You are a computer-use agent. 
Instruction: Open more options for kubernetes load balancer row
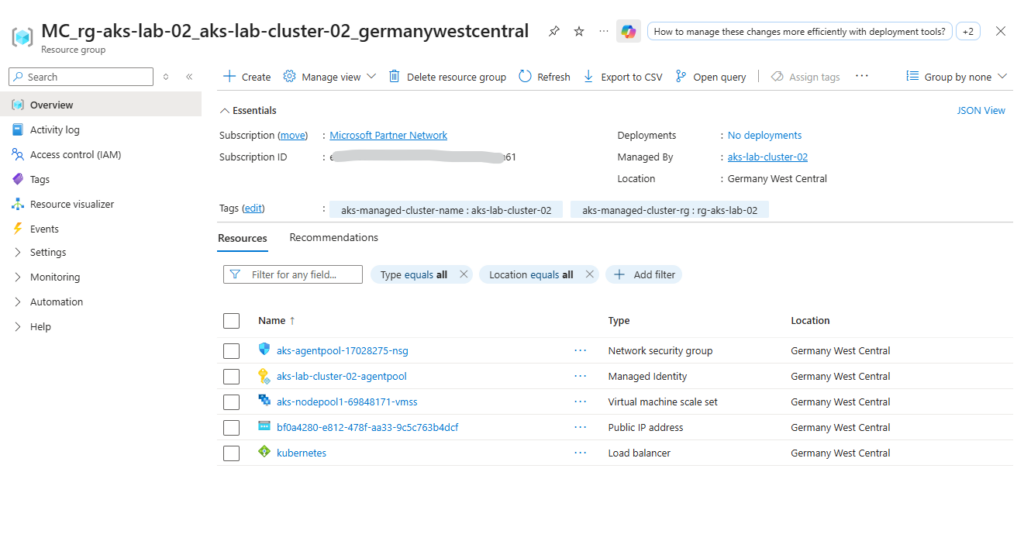[580, 453]
